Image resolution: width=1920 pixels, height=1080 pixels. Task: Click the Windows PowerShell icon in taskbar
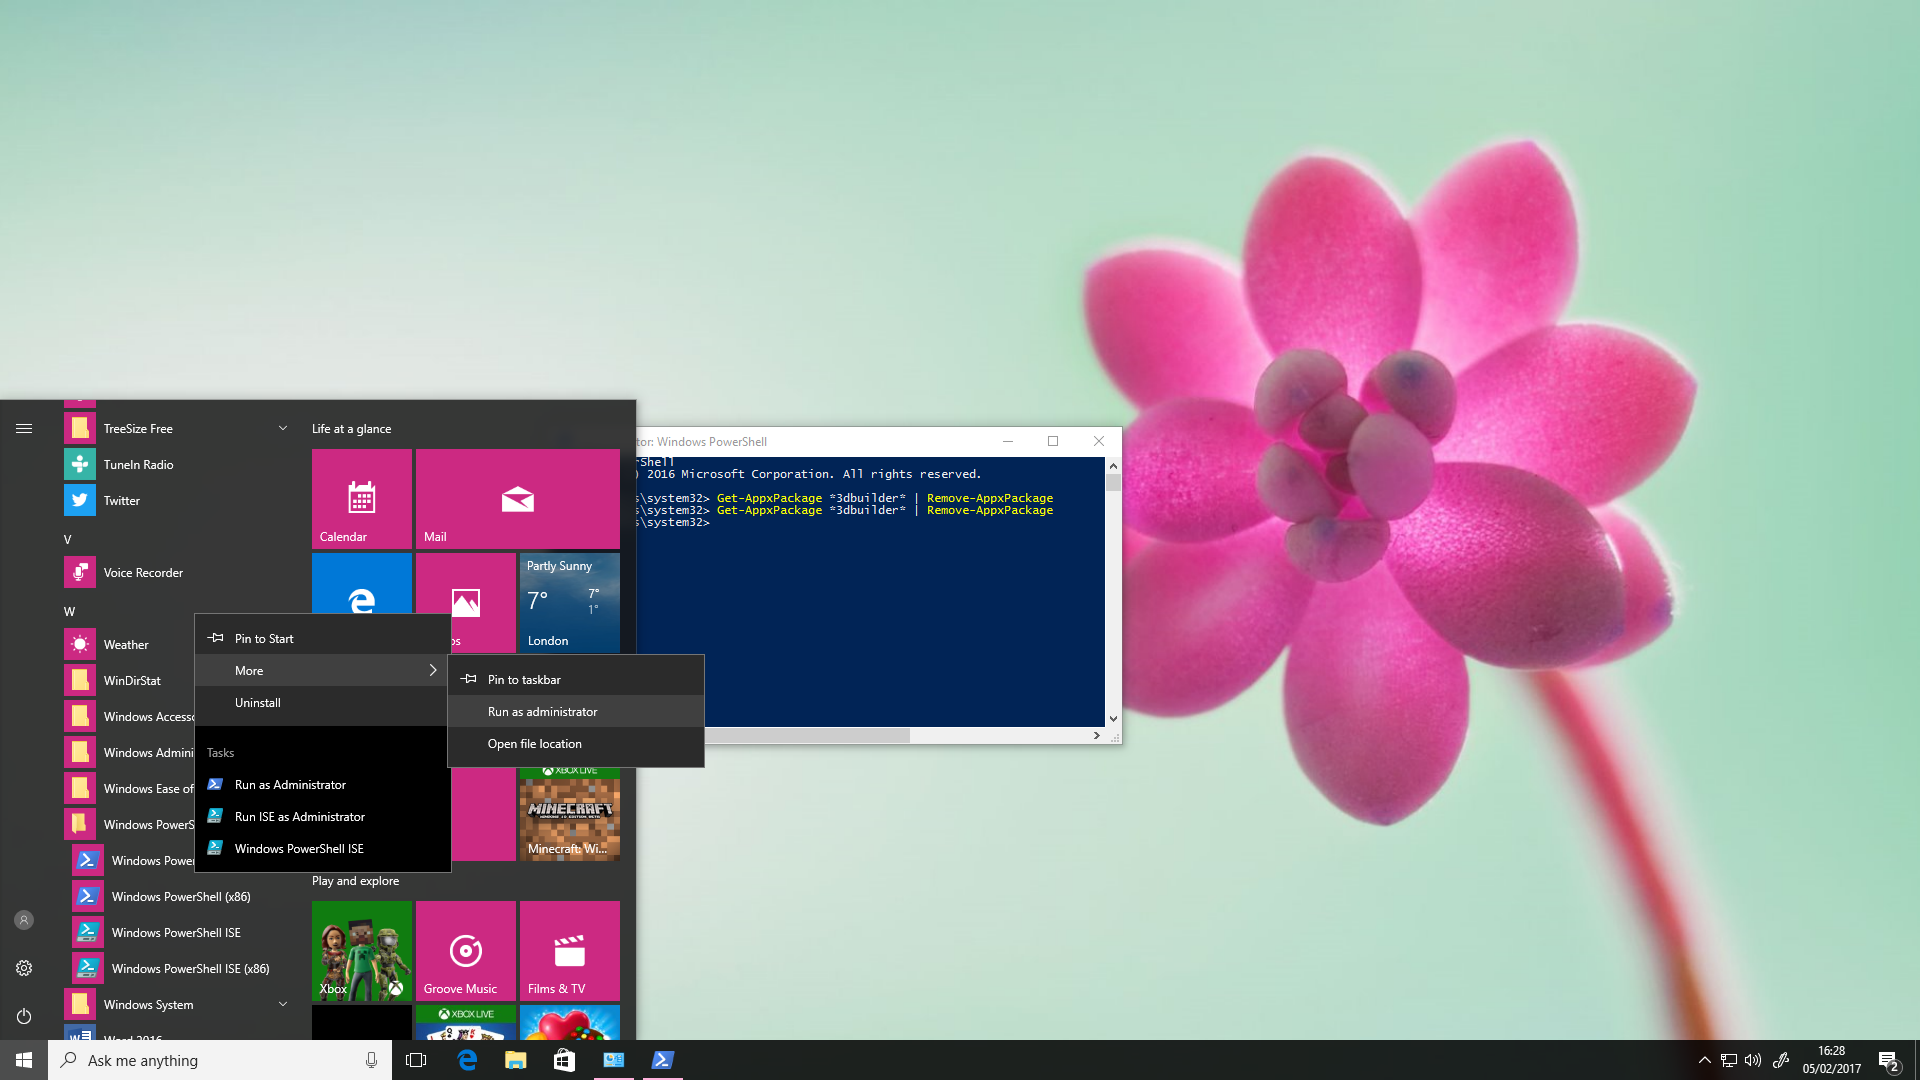(x=661, y=1059)
